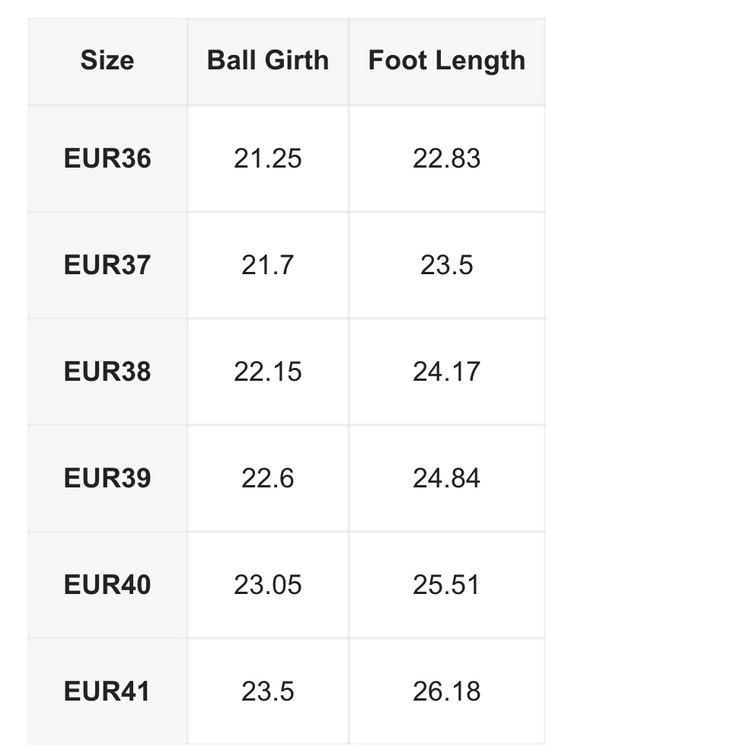Click the Size column header
The image size is (750, 754).
(x=107, y=60)
